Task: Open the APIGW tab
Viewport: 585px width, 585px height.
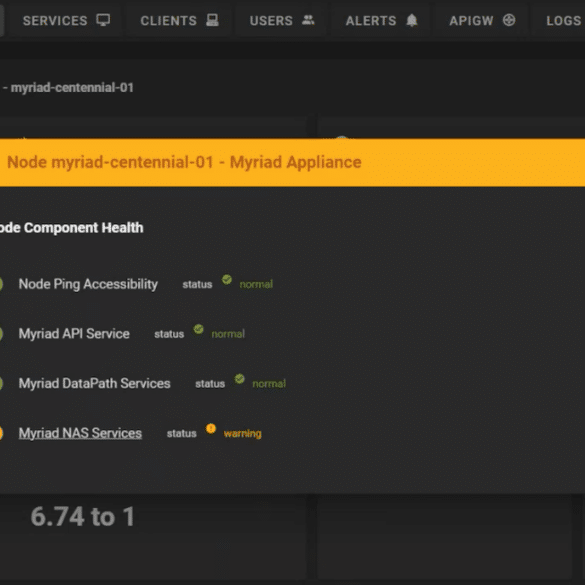Action: 482,20
